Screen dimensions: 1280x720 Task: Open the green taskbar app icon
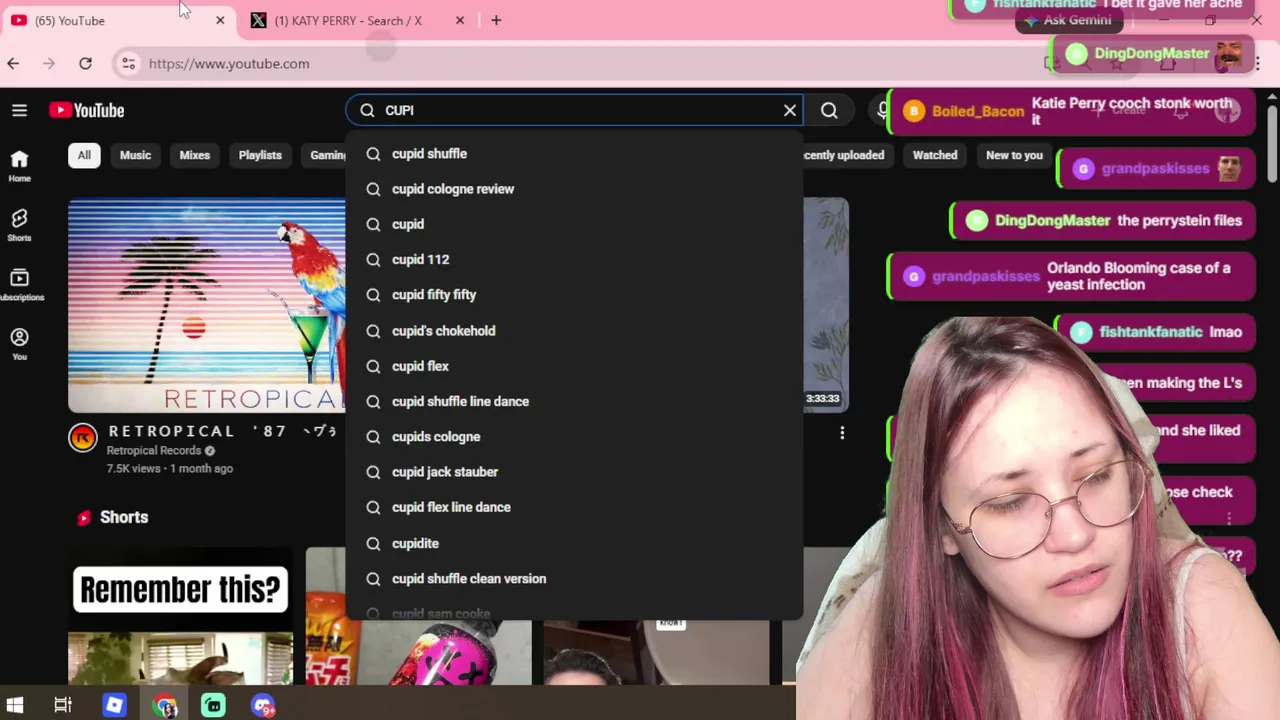click(213, 706)
